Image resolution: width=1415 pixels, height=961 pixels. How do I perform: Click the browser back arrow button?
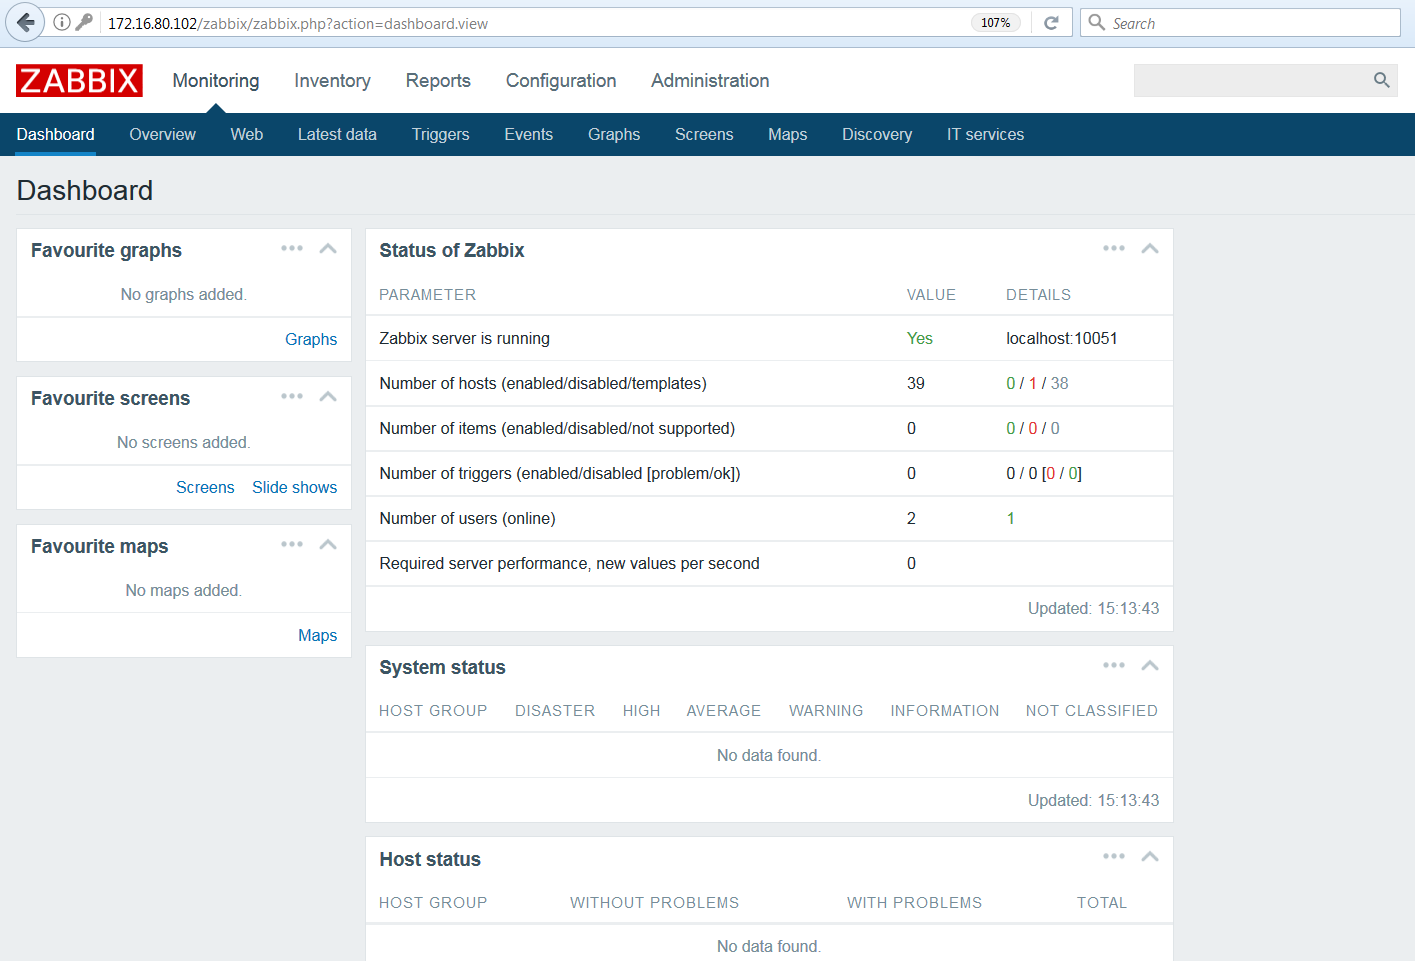coord(24,22)
